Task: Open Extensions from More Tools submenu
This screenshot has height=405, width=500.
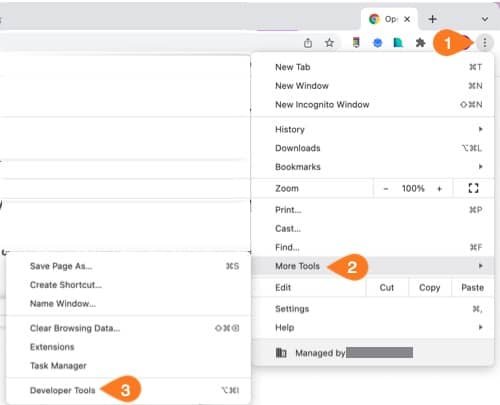Action: tap(128, 347)
